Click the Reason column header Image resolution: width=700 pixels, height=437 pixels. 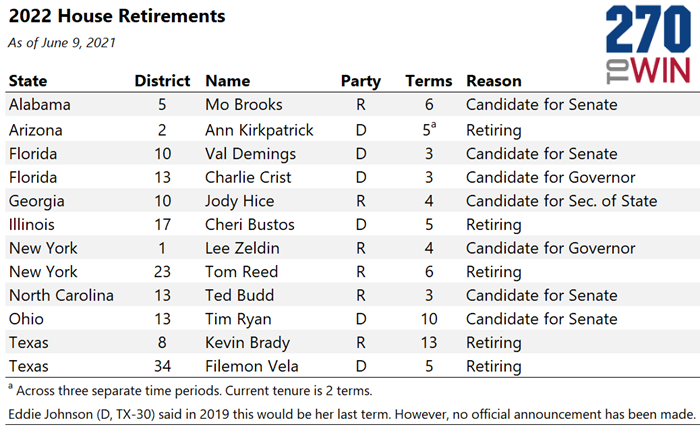pos(494,81)
